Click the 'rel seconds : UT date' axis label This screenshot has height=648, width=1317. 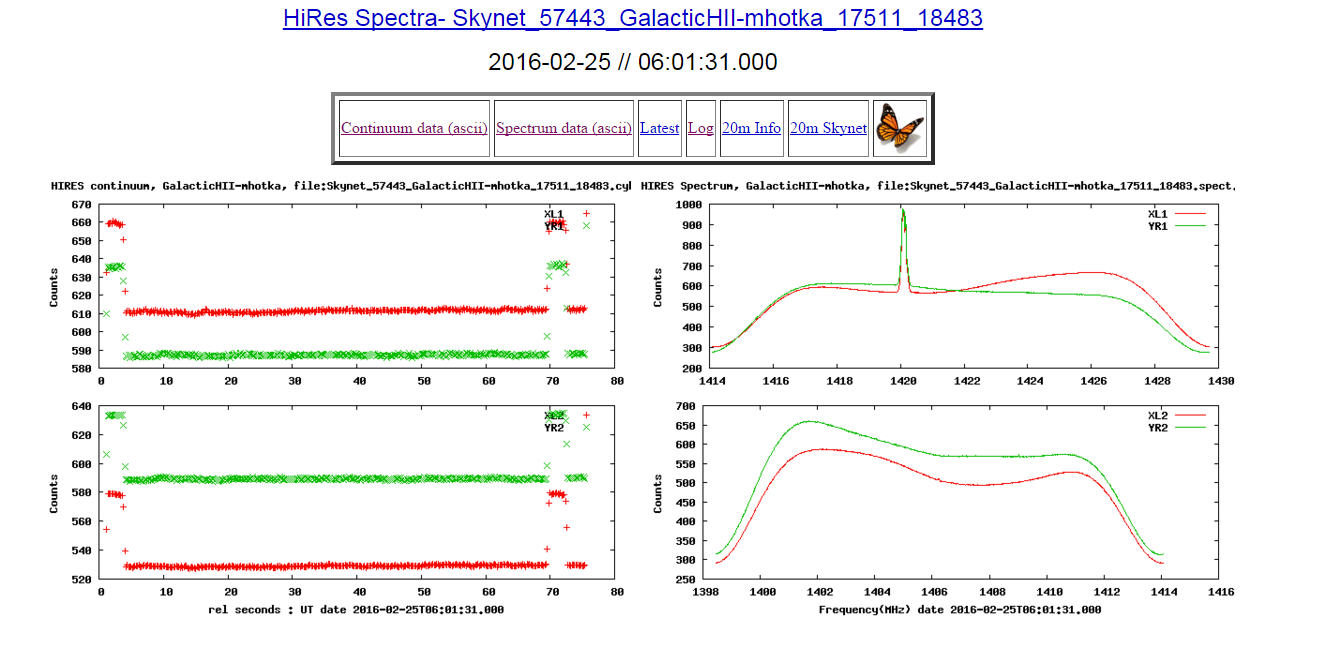(355, 609)
